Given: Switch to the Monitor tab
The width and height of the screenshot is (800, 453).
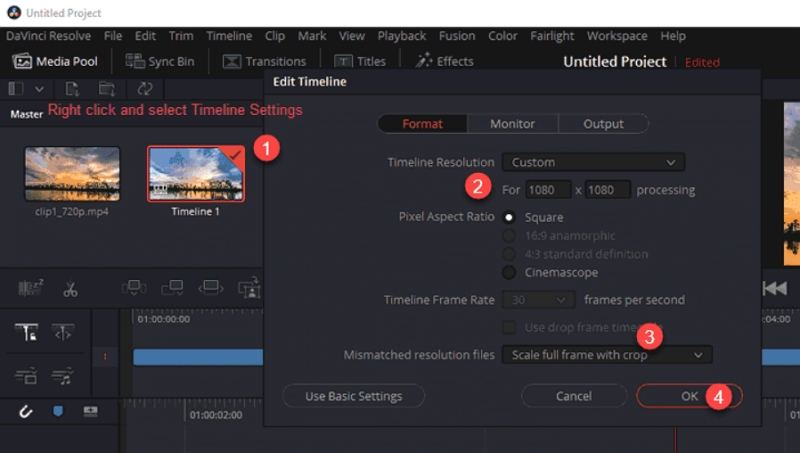Looking at the screenshot, I should tap(512, 124).
